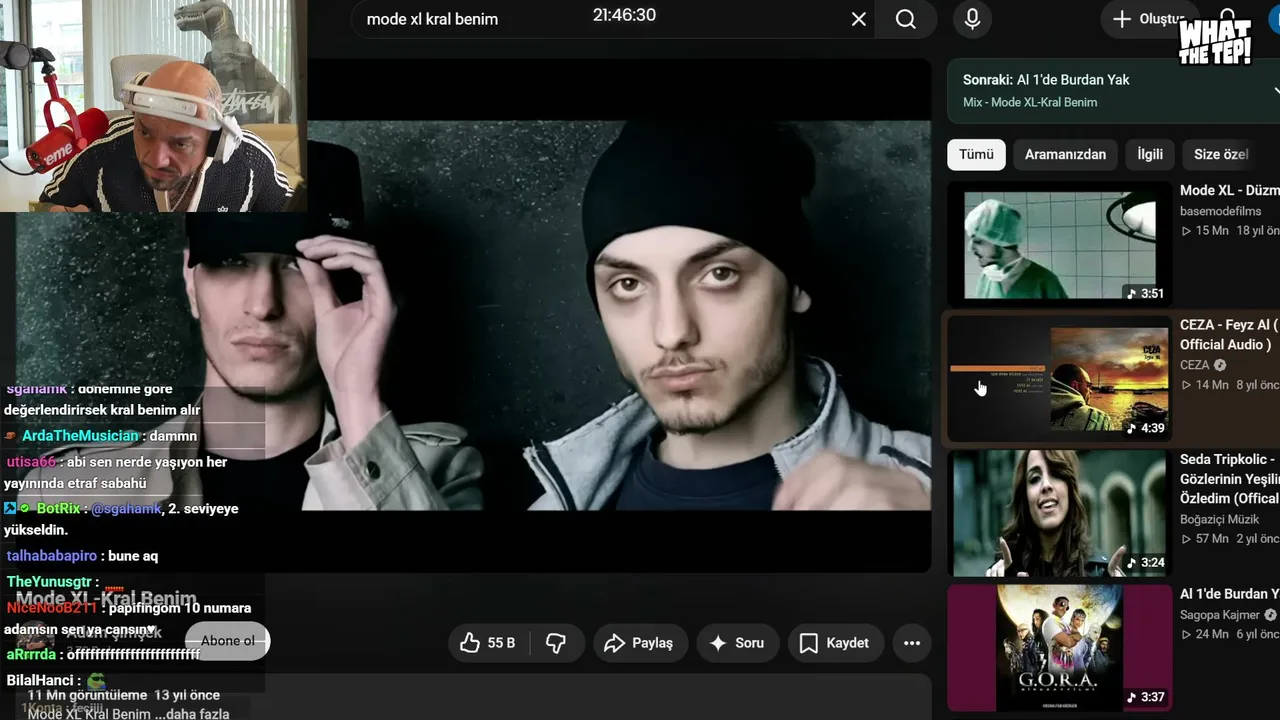Image resolution: width=1280 pixels, height=720 pixels.
Task: Visit the basemodefilms channel name
Action: (x=1221, y=211)
